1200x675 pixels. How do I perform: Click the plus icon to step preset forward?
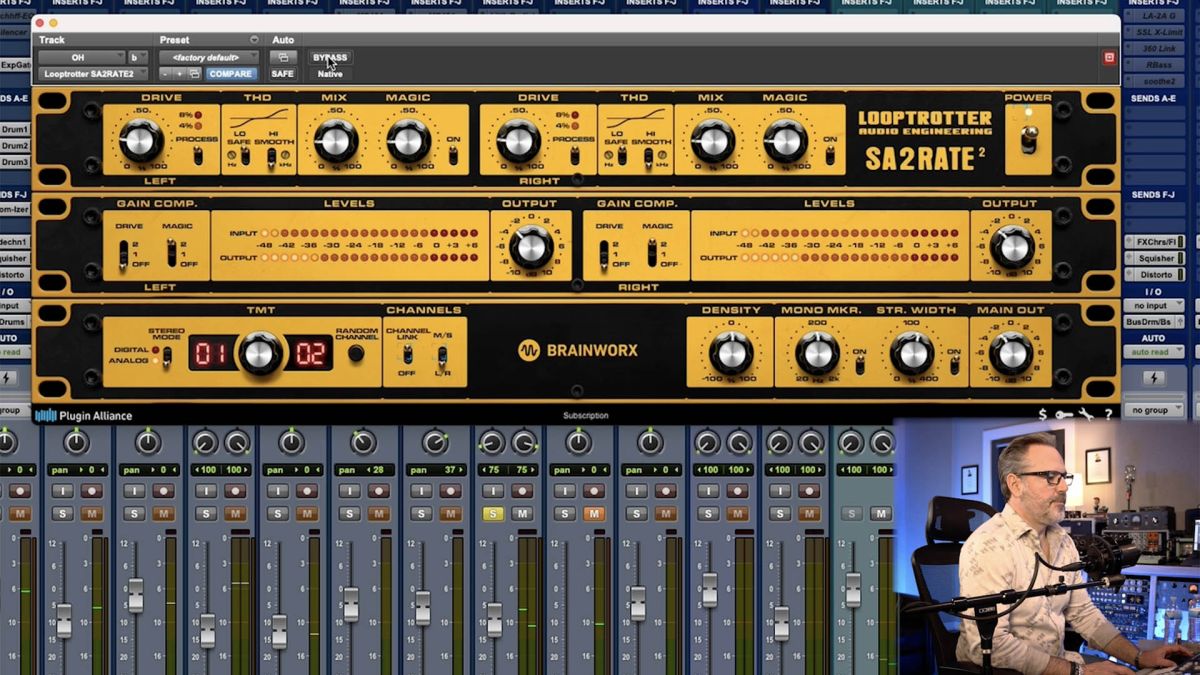(180, 73)
